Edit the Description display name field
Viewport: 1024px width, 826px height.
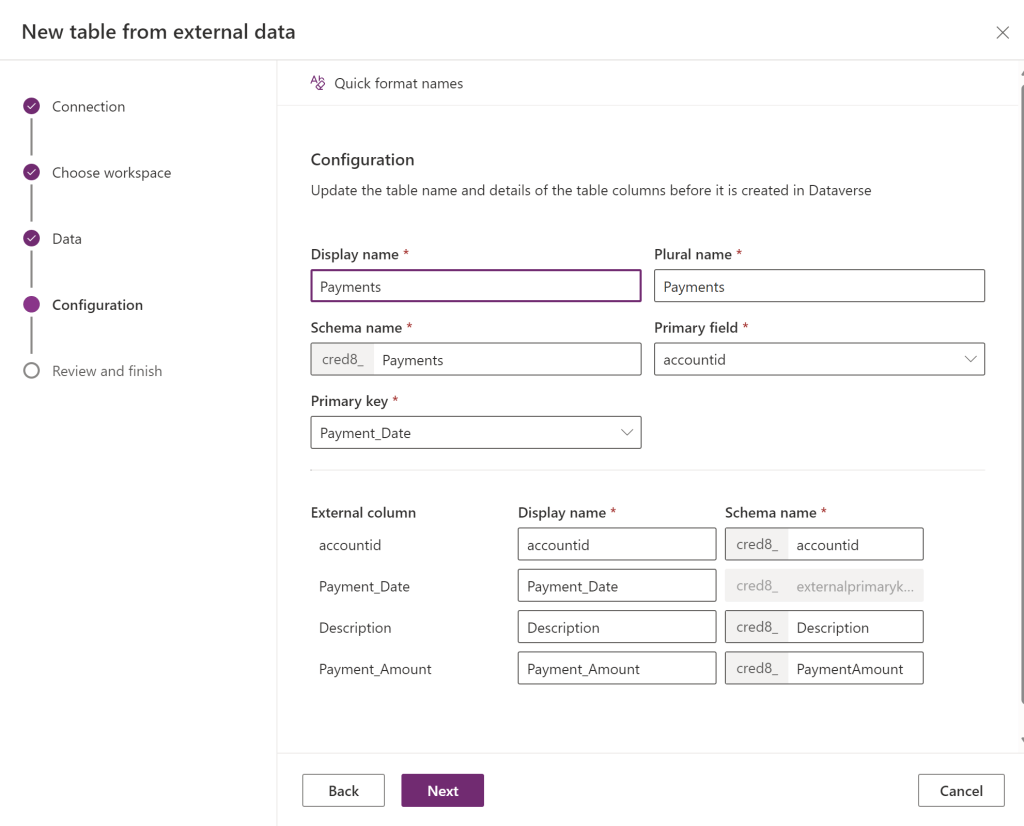pos(617,627)
